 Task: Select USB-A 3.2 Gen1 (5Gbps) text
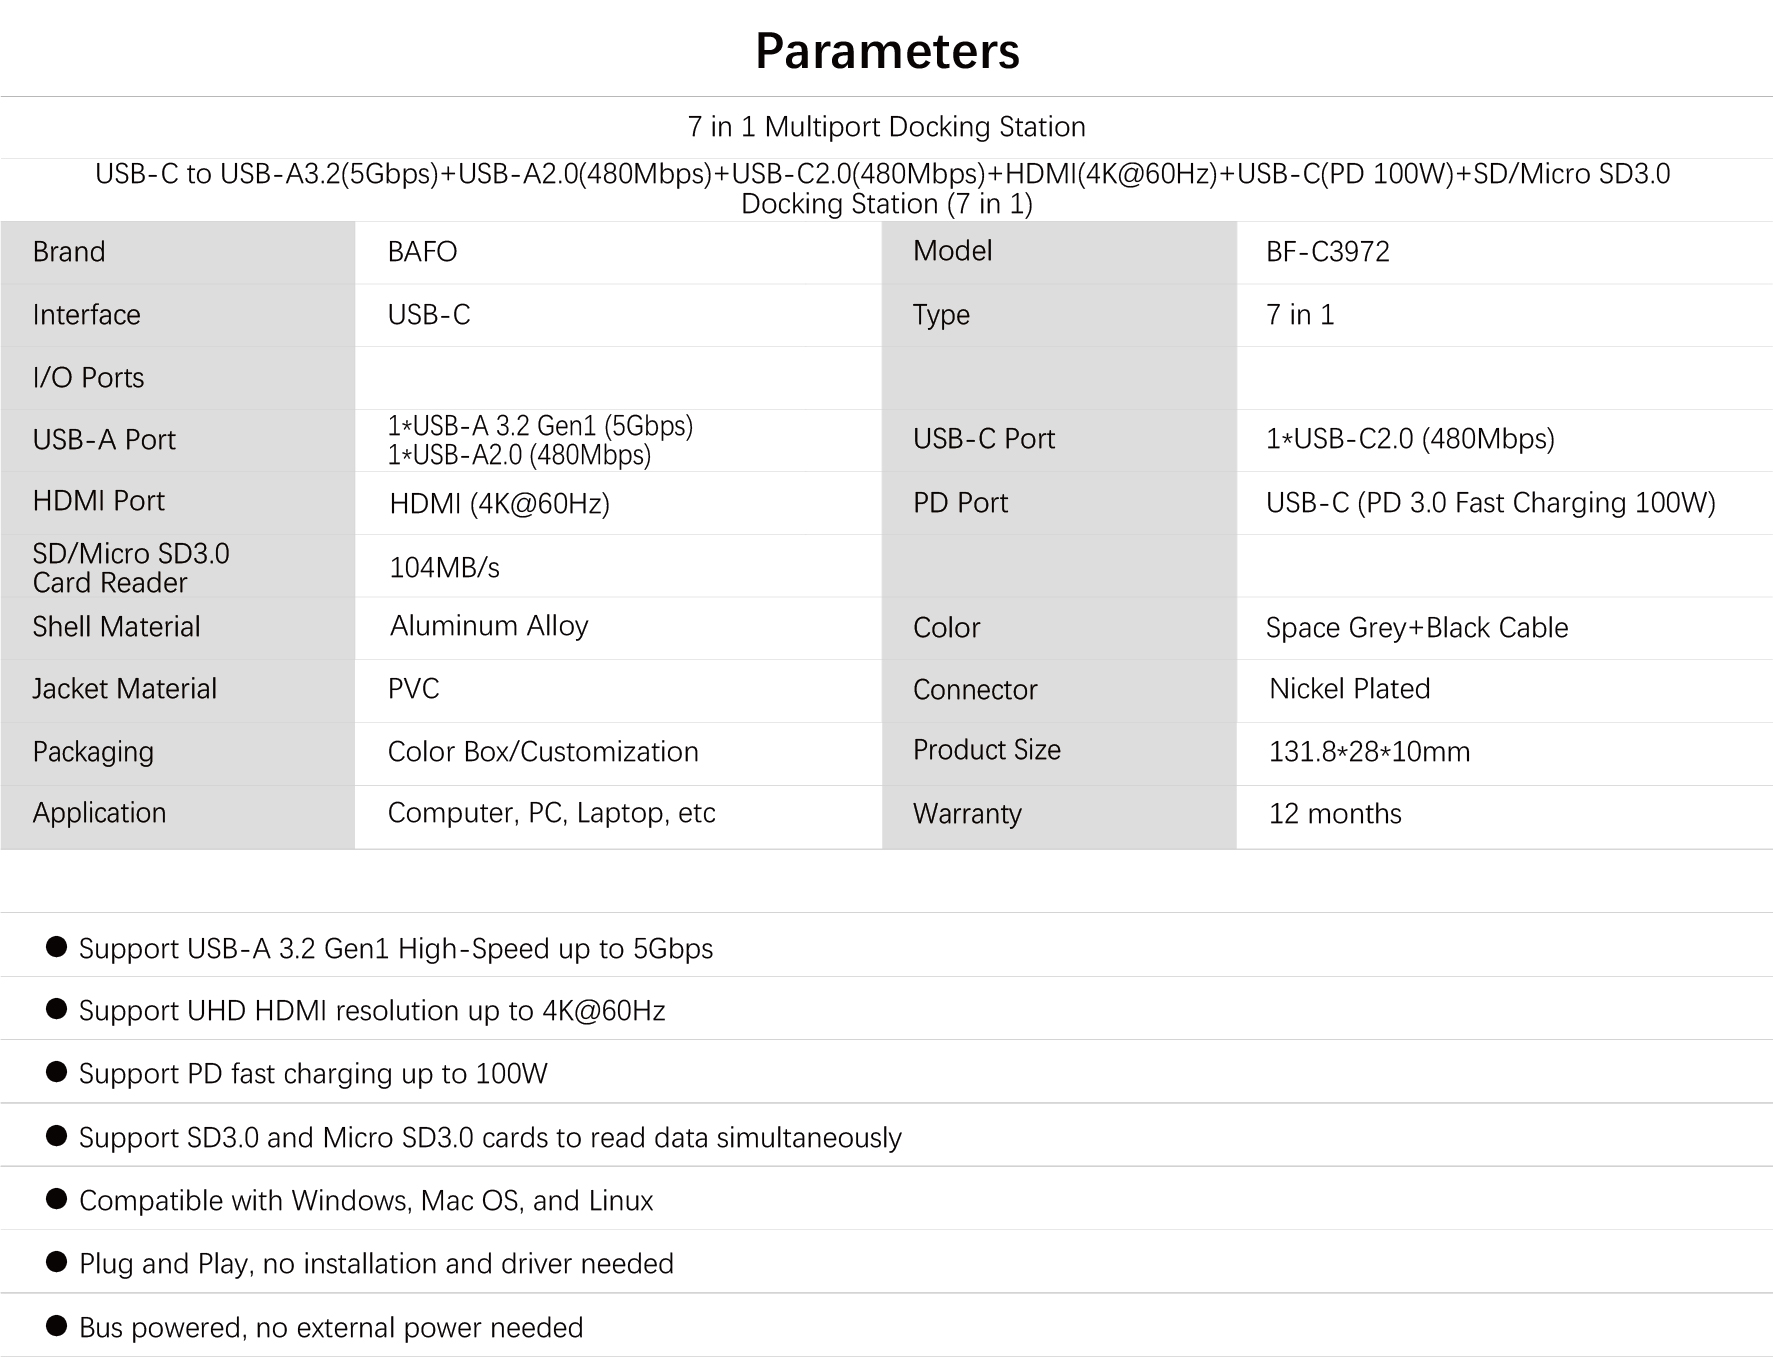click(x=540, y=425)
